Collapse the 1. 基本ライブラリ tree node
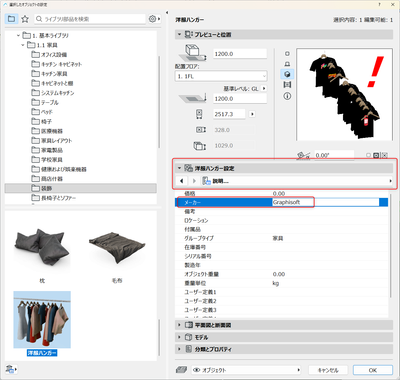The height and width of the screenshot is (380, 400). click(x=19, y=35)
